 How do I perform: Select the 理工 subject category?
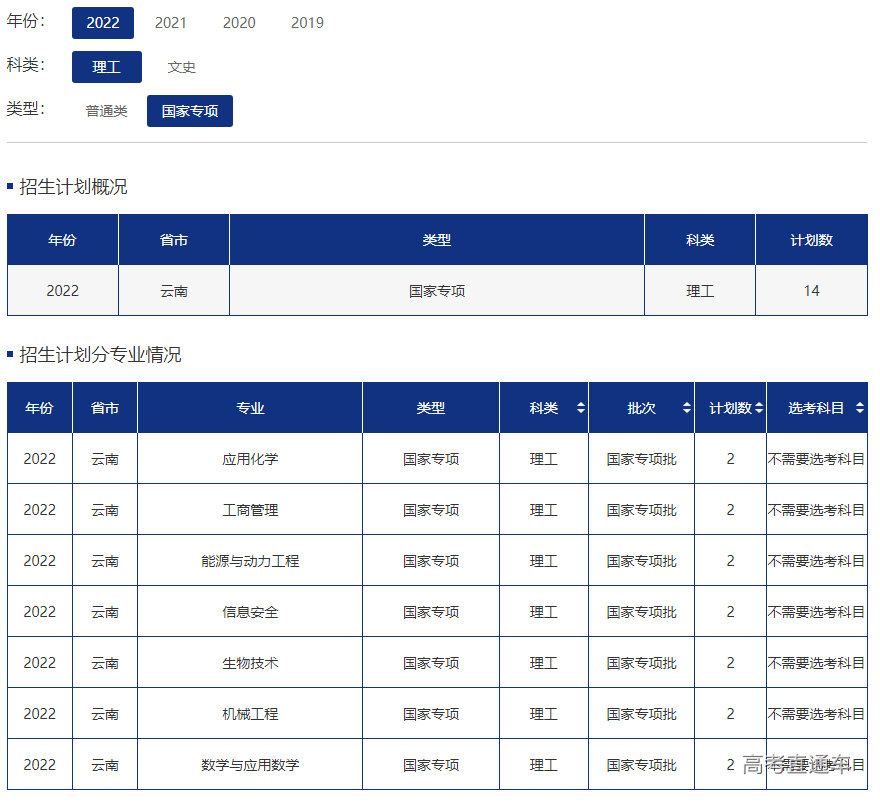click(x=107, y=67)
